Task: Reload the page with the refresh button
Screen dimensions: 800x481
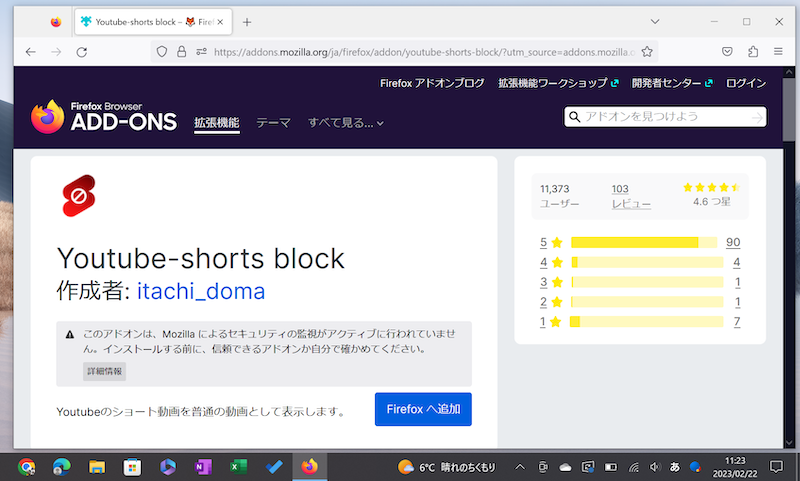Action: pyautogui.click(x=82, y=52)
